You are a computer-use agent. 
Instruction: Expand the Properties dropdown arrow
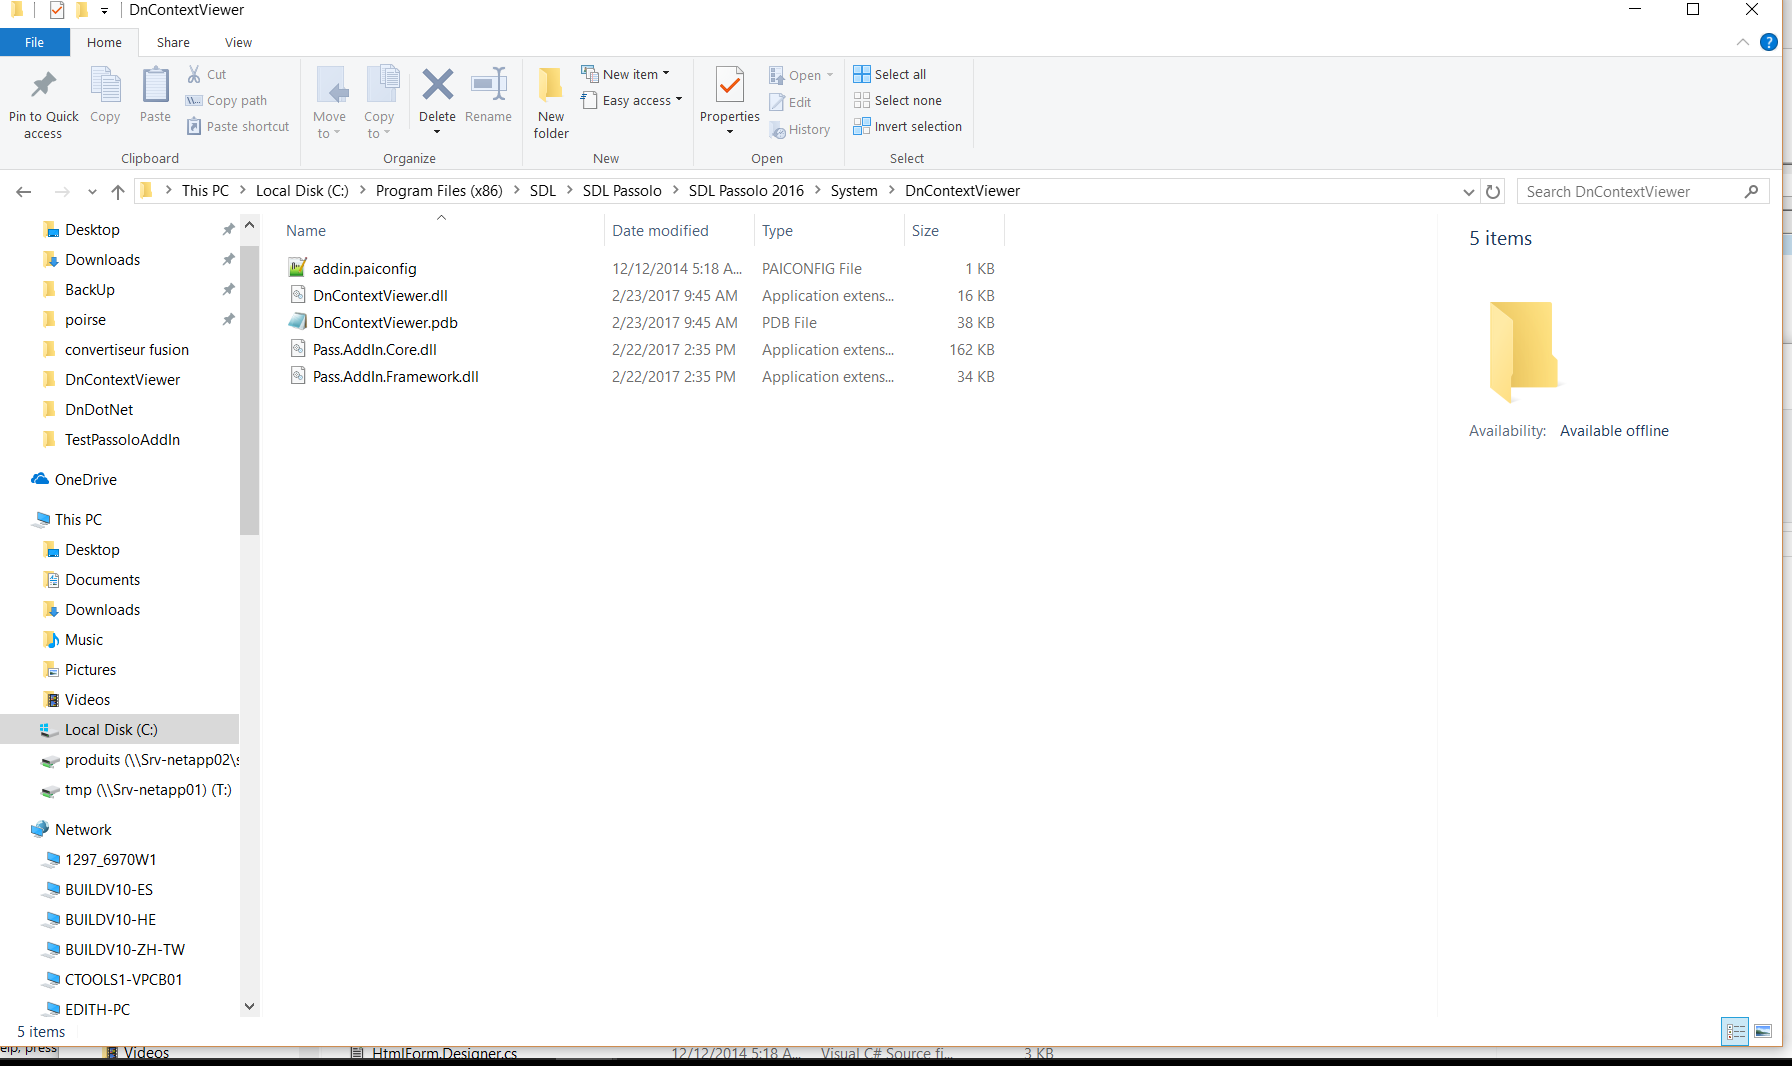point(730,132)
